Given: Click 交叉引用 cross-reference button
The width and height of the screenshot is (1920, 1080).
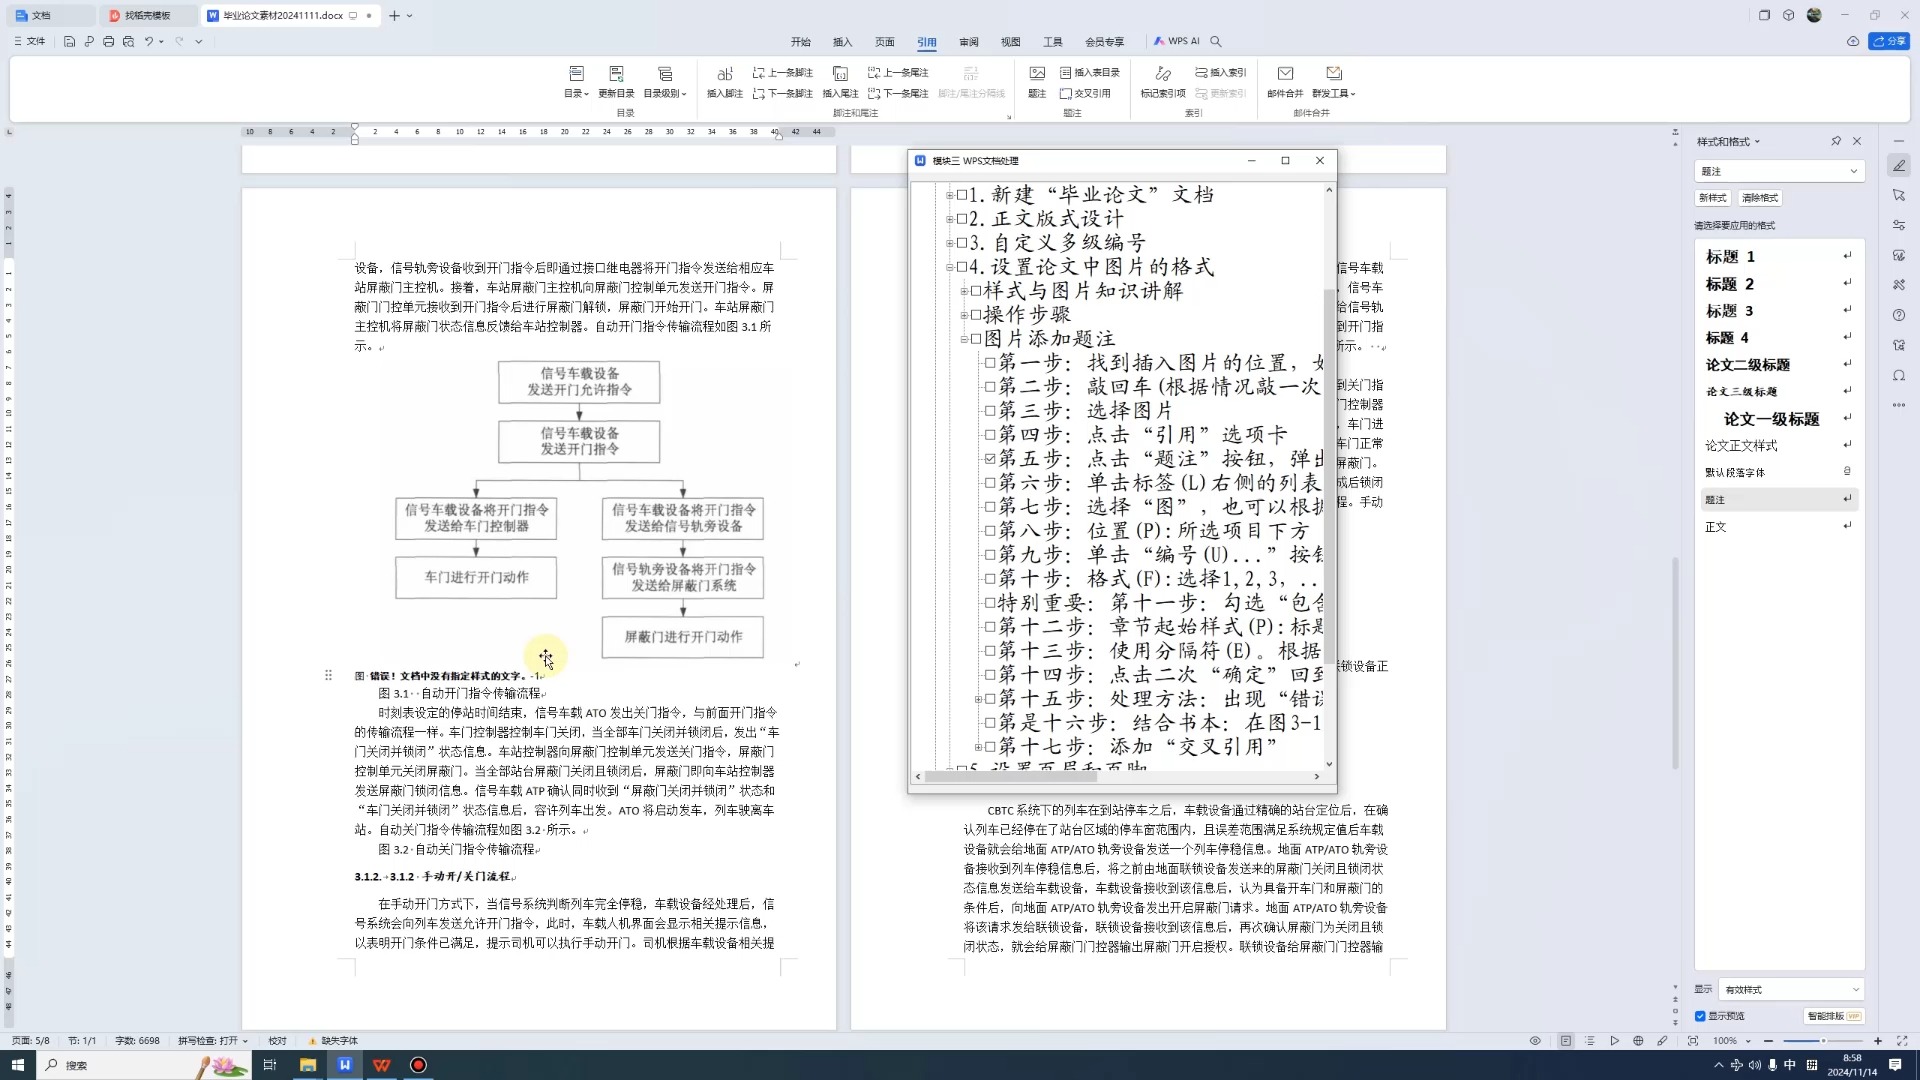Looking at the screenshot, I should [1085, 93].
